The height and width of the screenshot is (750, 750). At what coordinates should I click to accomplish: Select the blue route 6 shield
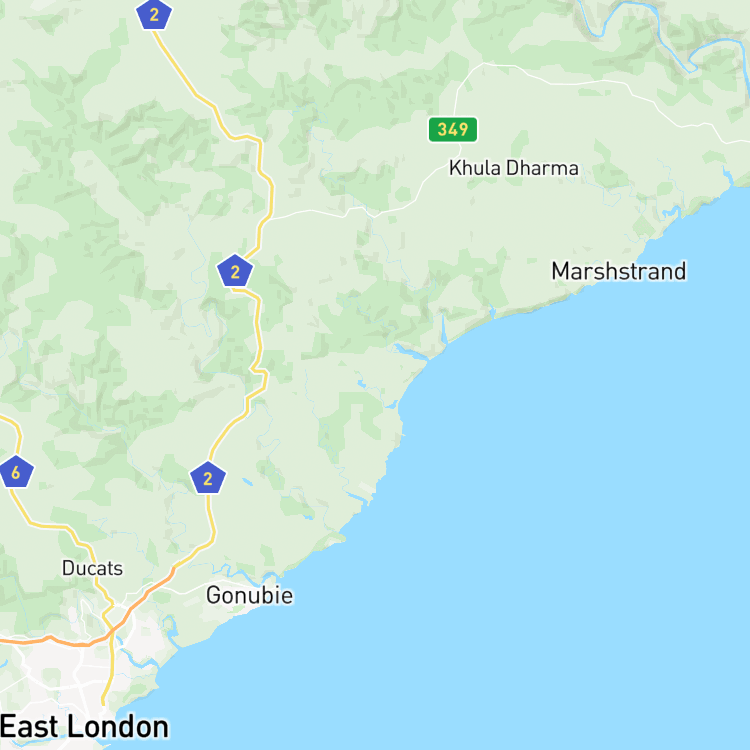tap(16, 472)
